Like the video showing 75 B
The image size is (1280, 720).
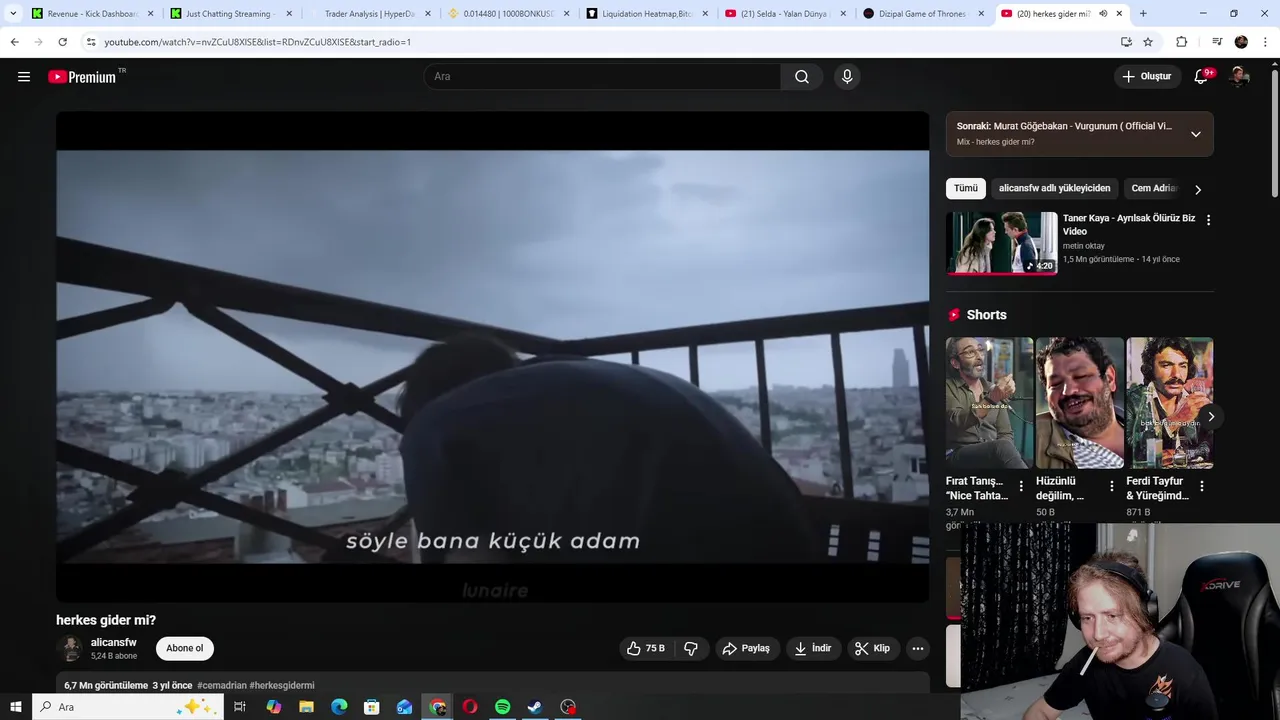coord(645,648)
